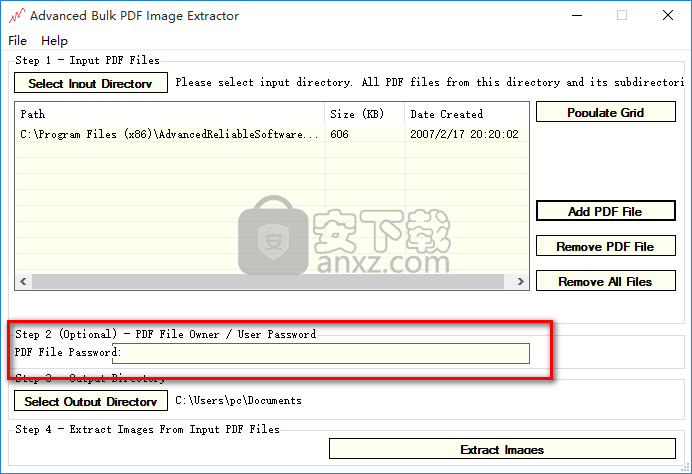Click the Remove All Files button
The height and width of the screenshot is (474, 692).
coord(606,281)
